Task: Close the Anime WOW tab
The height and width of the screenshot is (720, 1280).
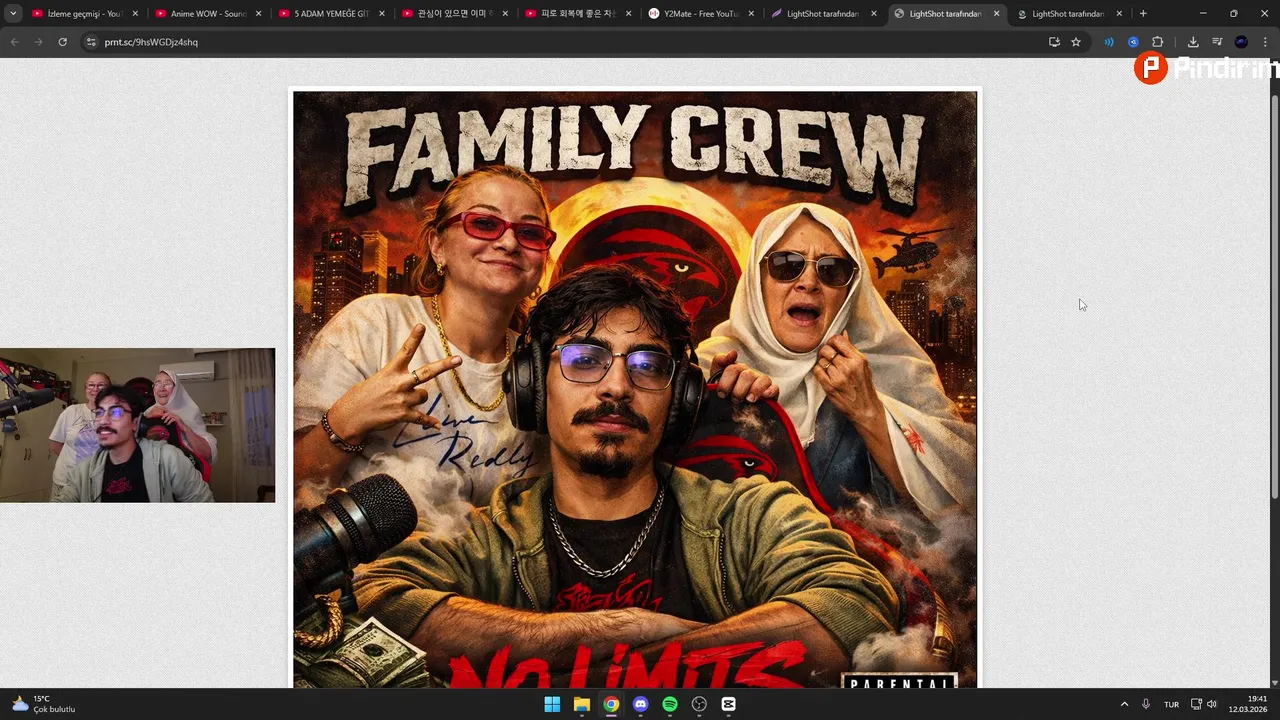Action: click(258, 14)
